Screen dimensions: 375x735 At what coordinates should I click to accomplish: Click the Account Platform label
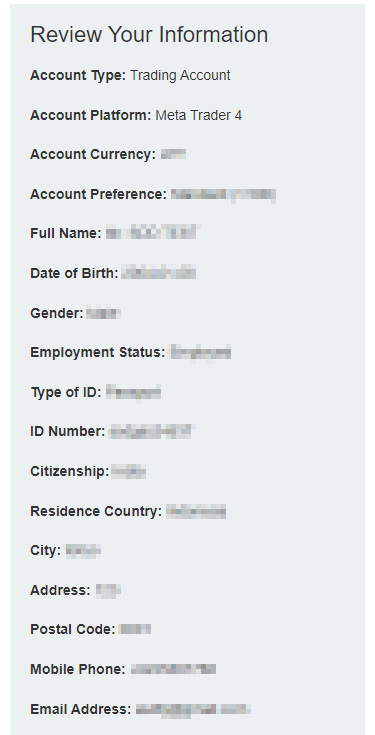90,115
